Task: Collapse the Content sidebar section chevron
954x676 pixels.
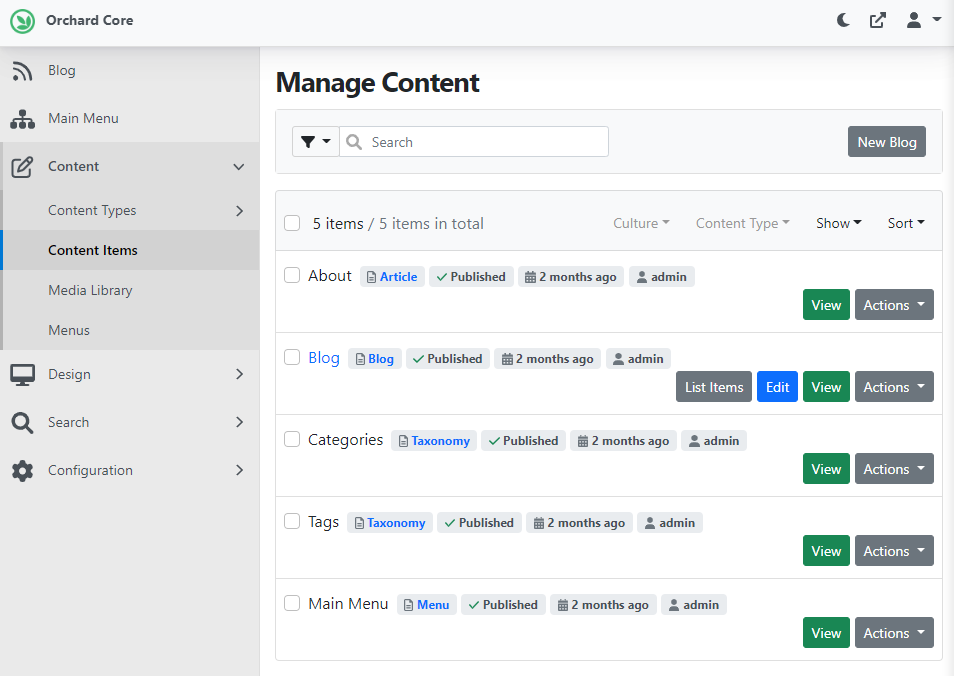Action: tap(238, 167)
